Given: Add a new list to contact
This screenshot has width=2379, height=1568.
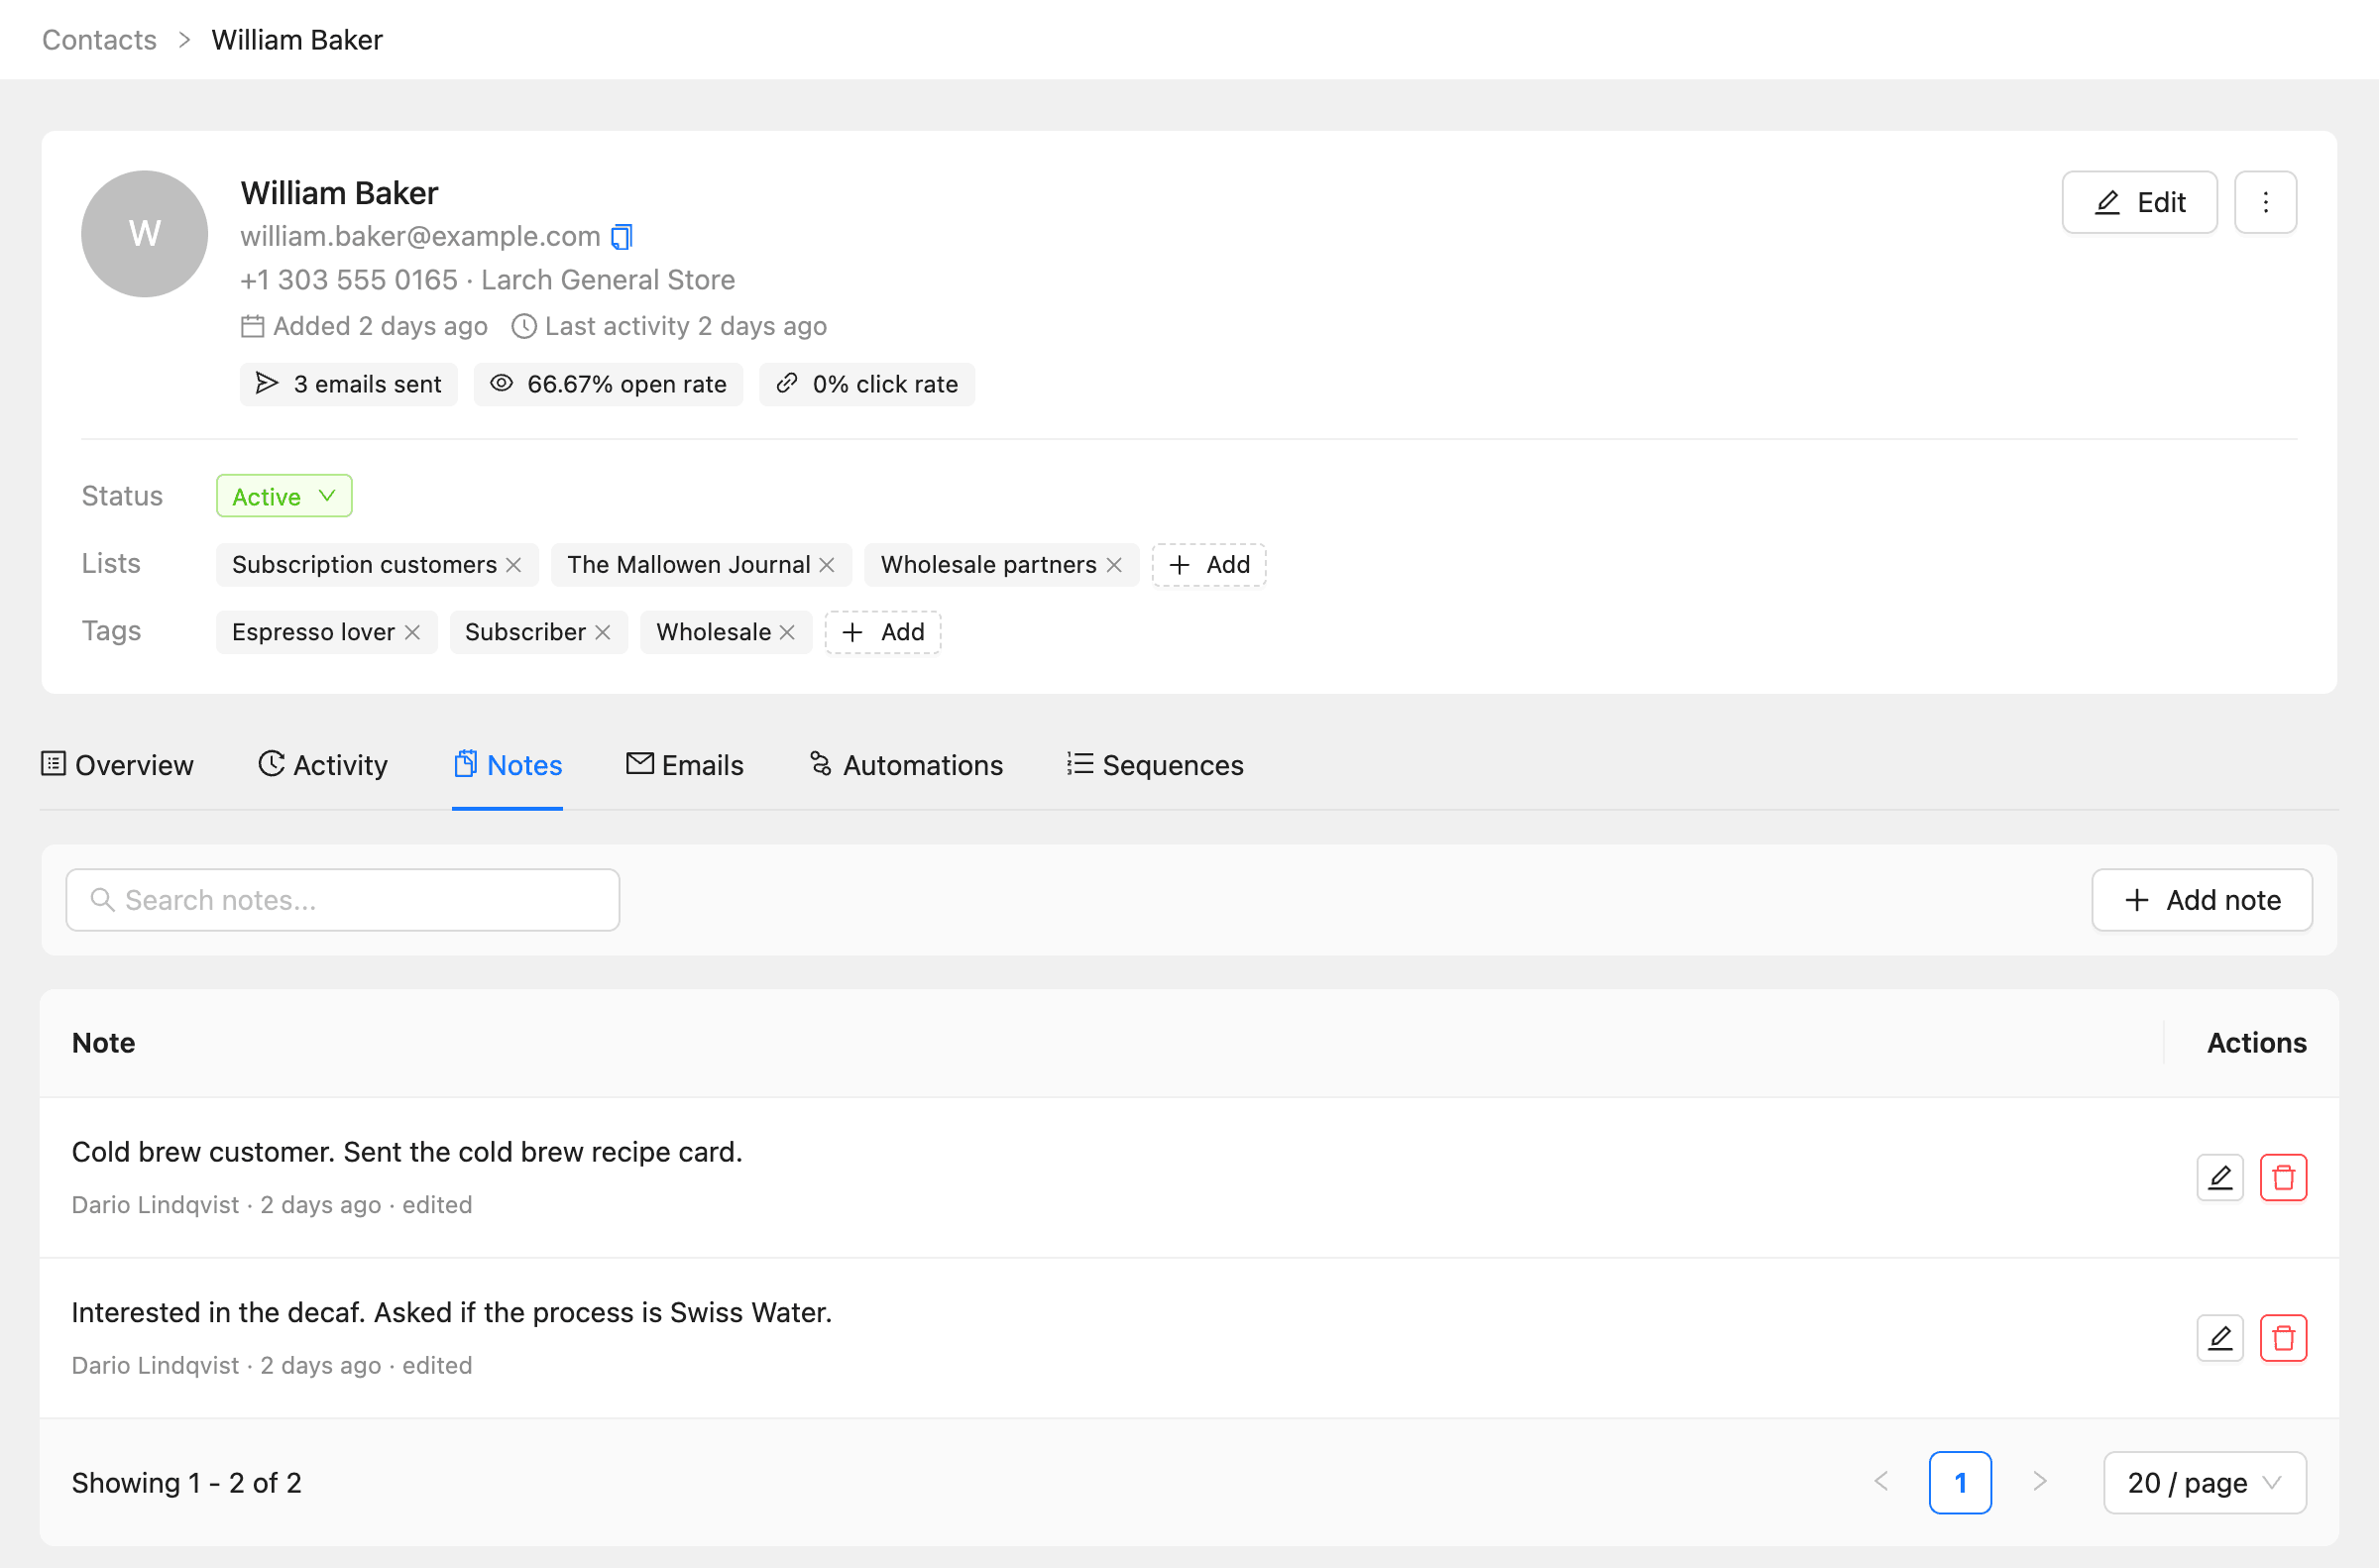Looking at the screenshot, I should pyautogui.click(x=1209, y=565).
